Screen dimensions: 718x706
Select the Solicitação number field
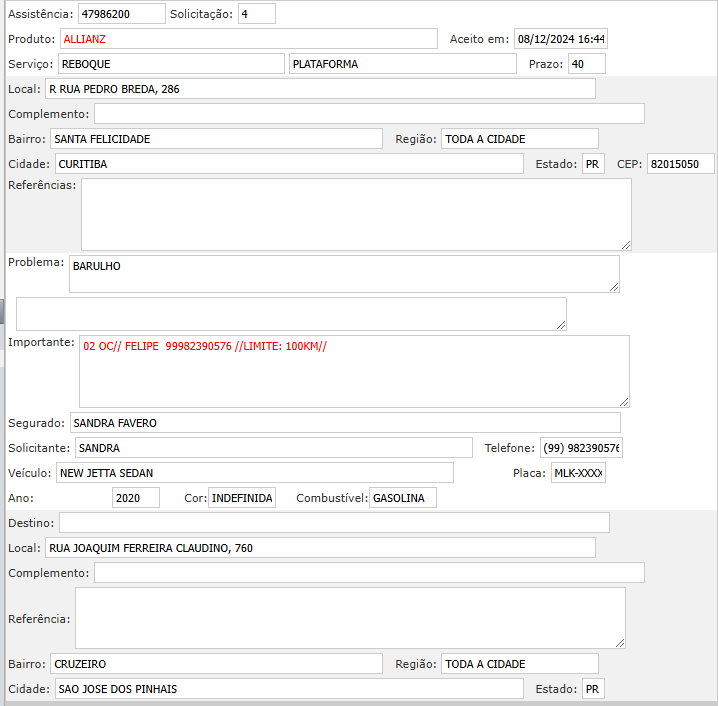[256, 14]
